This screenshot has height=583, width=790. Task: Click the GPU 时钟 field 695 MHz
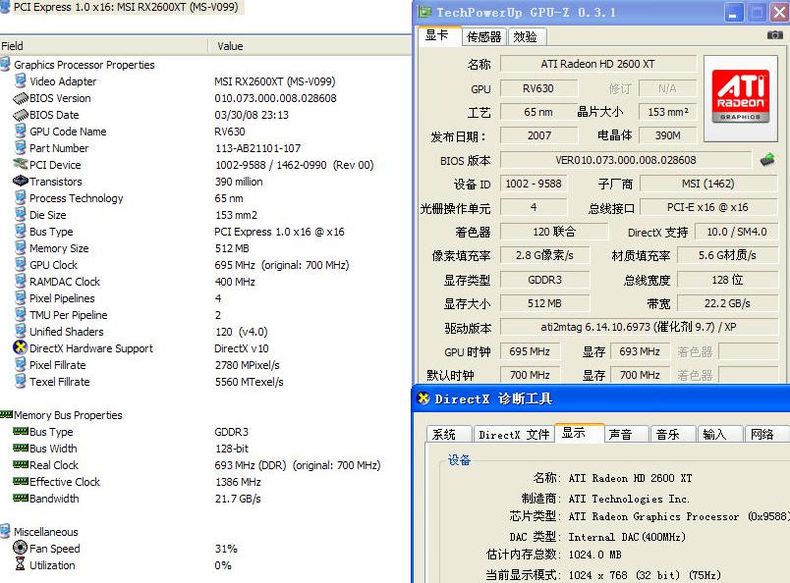click(530, 352)
